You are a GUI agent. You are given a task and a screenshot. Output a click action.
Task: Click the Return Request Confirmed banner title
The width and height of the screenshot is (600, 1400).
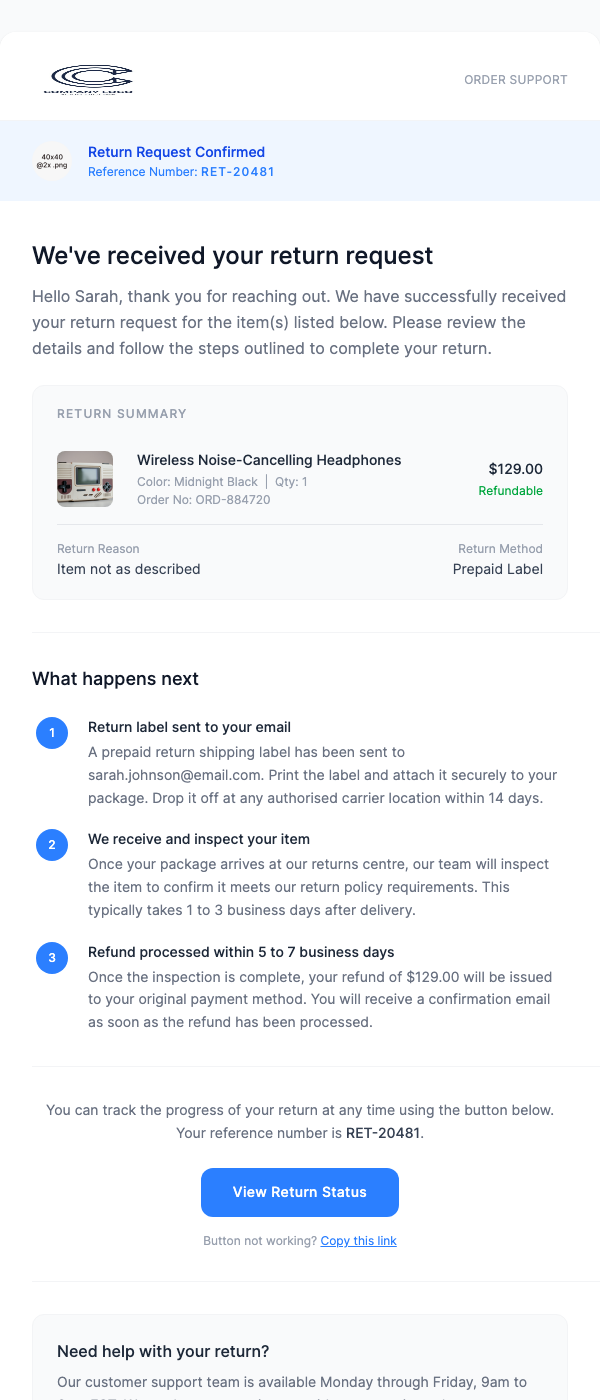point(176,152)
